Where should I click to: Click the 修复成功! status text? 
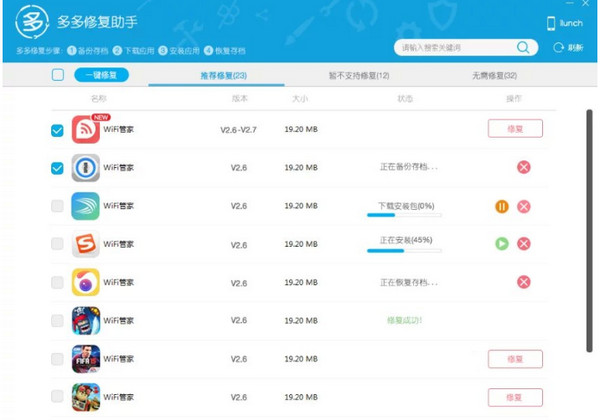click(x=404, y=320)
